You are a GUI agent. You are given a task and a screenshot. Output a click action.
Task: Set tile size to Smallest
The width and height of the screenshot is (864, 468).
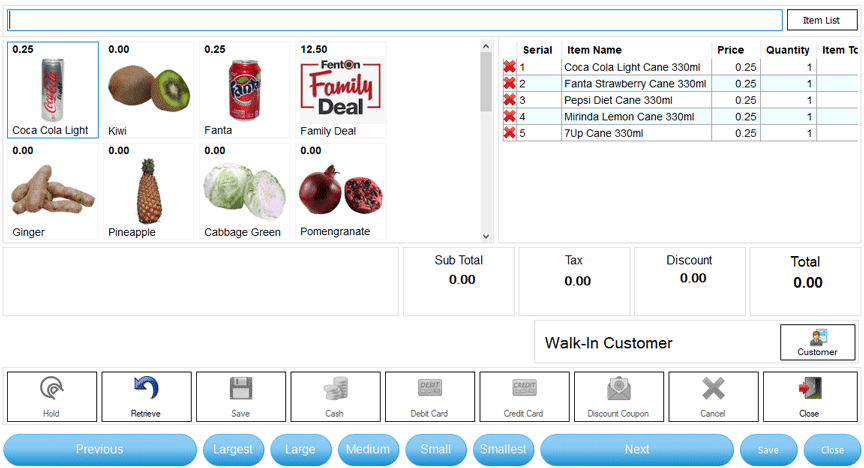pos(503,449)
